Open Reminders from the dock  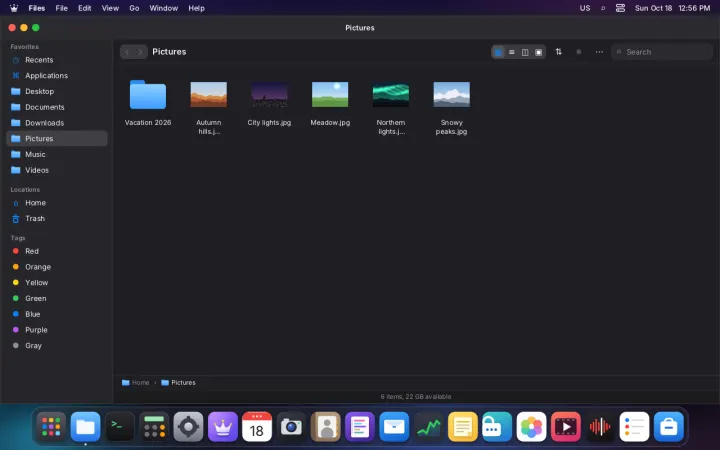[634, 427]
